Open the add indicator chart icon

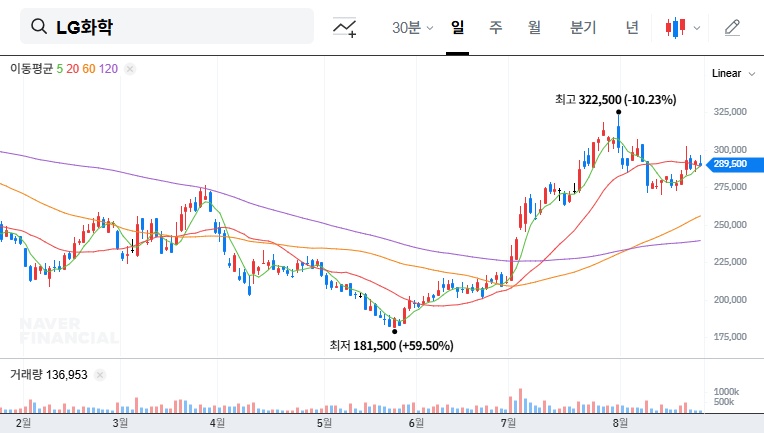344,27
